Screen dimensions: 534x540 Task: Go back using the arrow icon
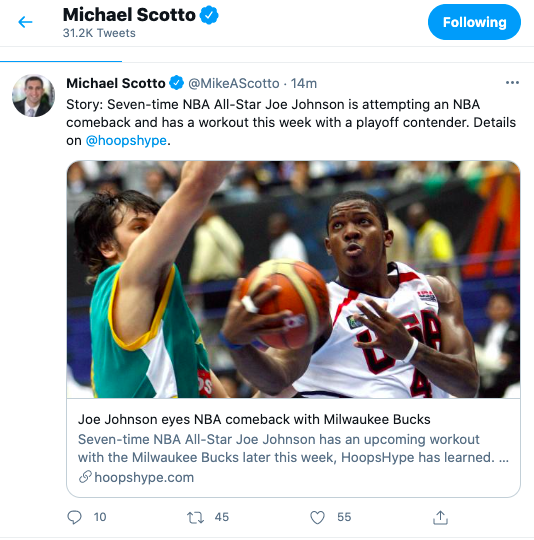pos(25,22)
